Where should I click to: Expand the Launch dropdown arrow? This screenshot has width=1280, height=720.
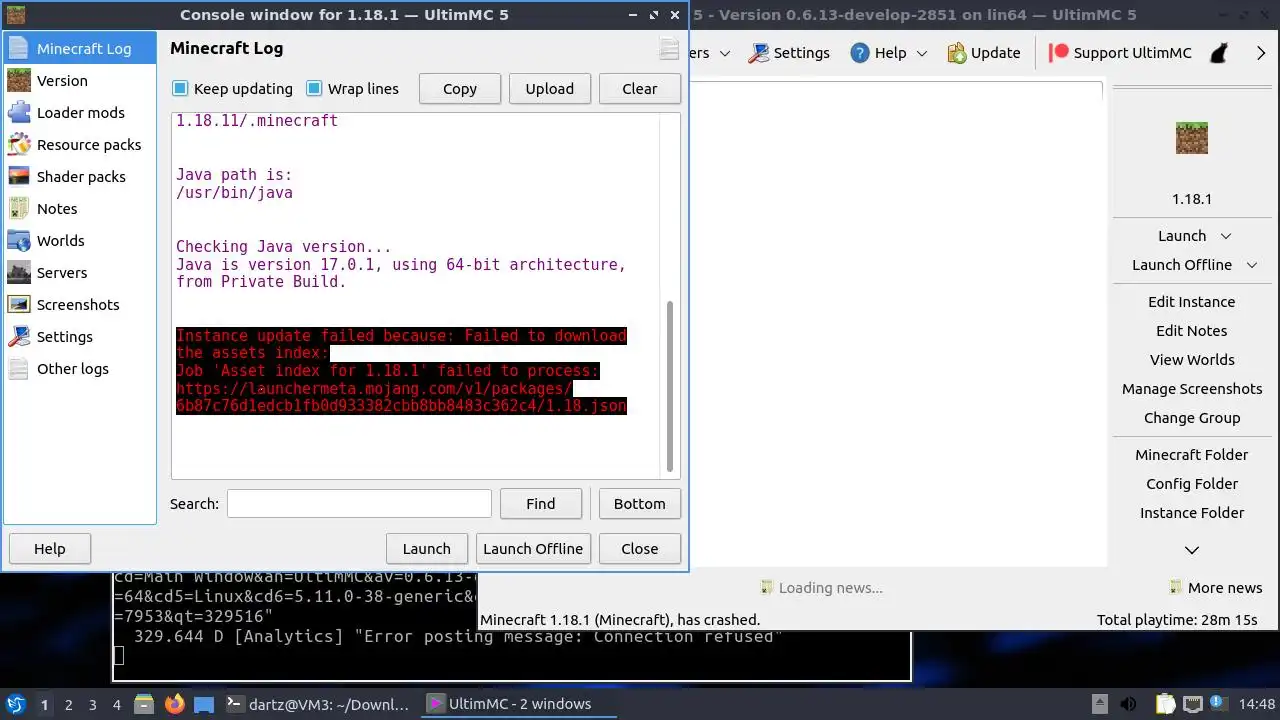point(1226,236)
